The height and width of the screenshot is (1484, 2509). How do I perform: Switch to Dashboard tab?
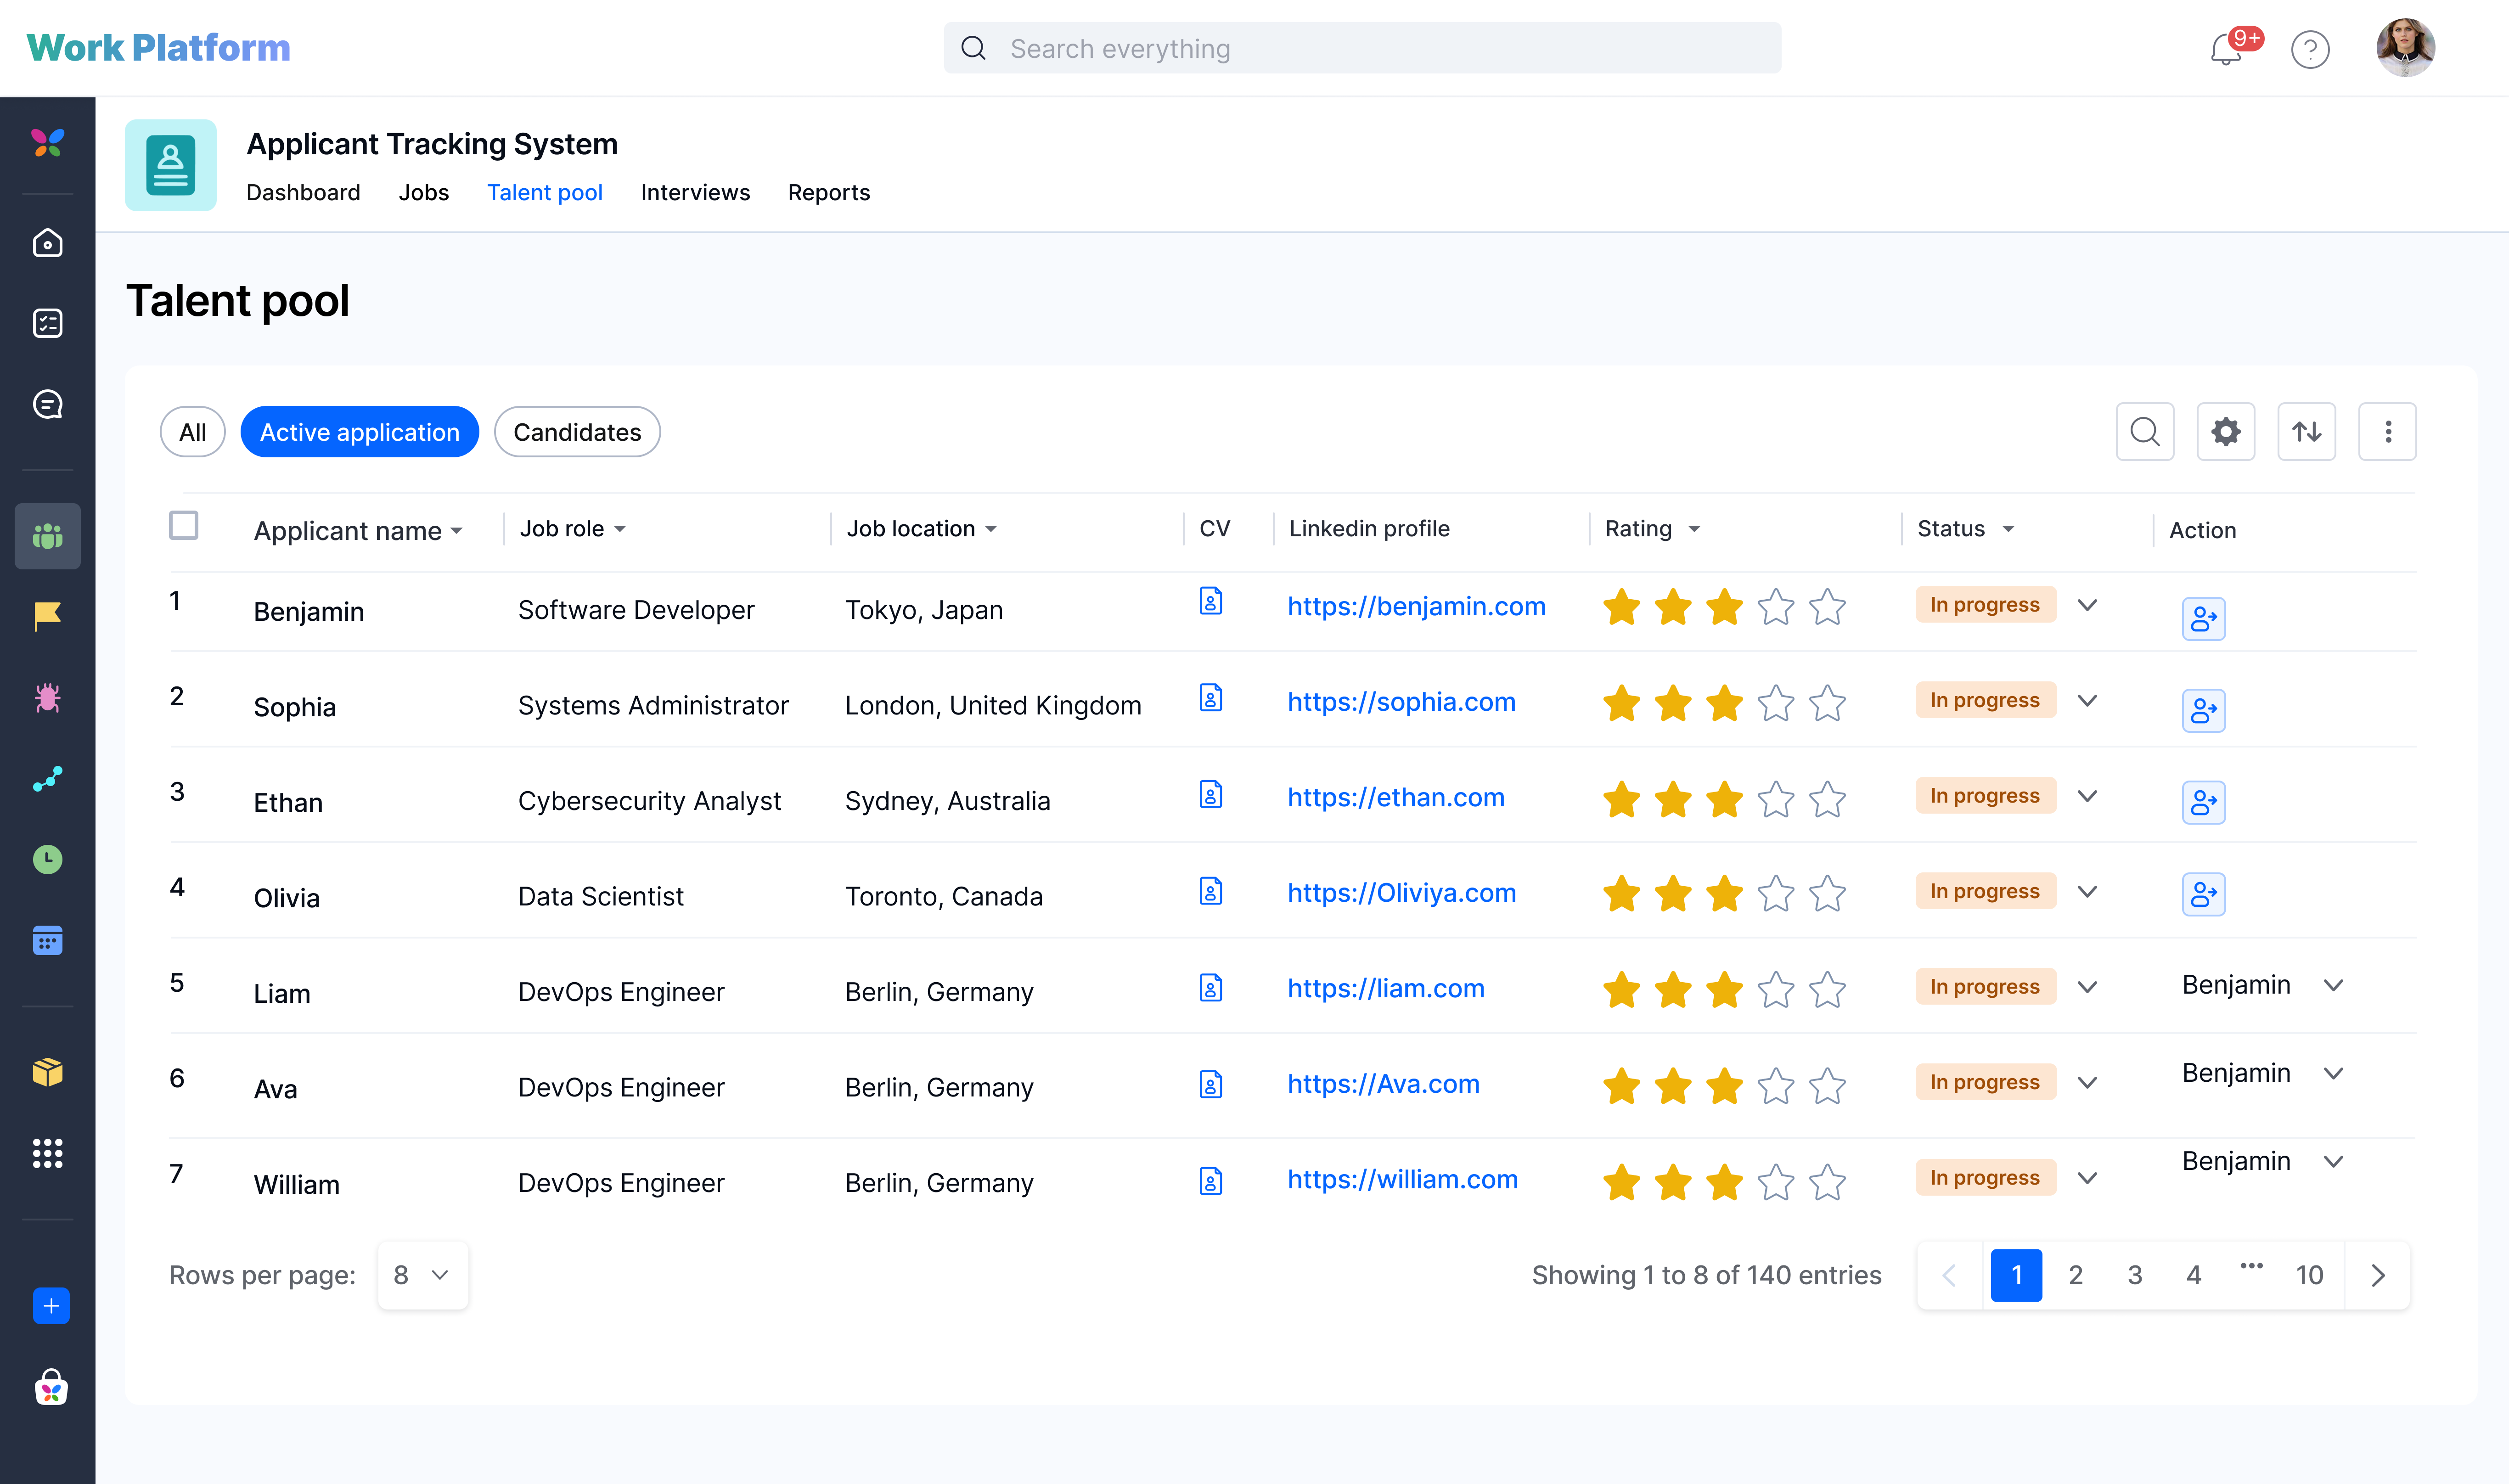point(303,192)
